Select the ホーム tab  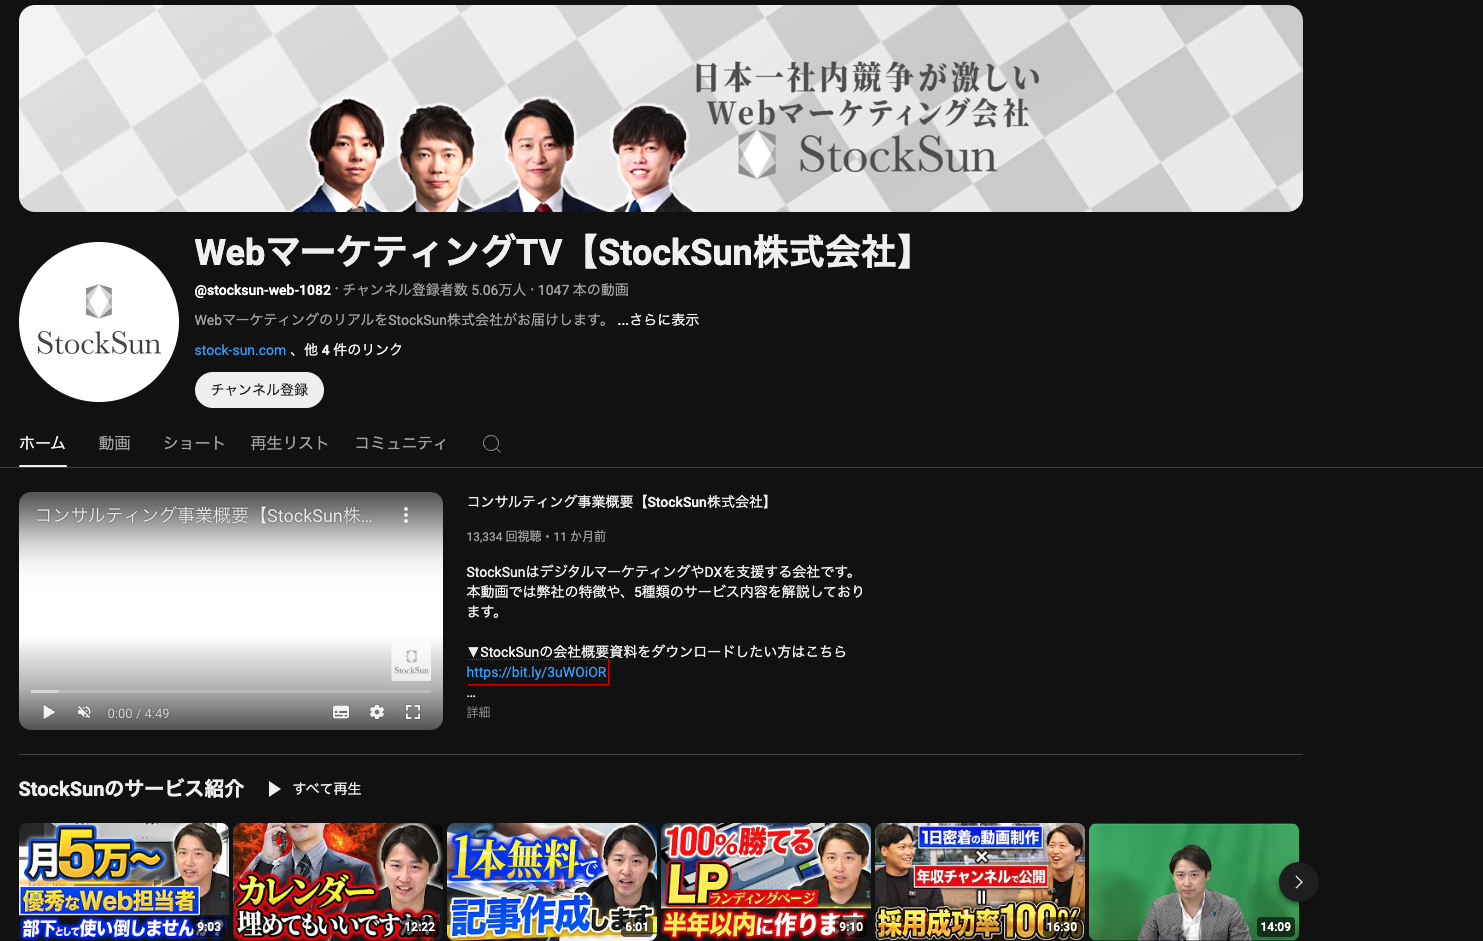point(42,443)
